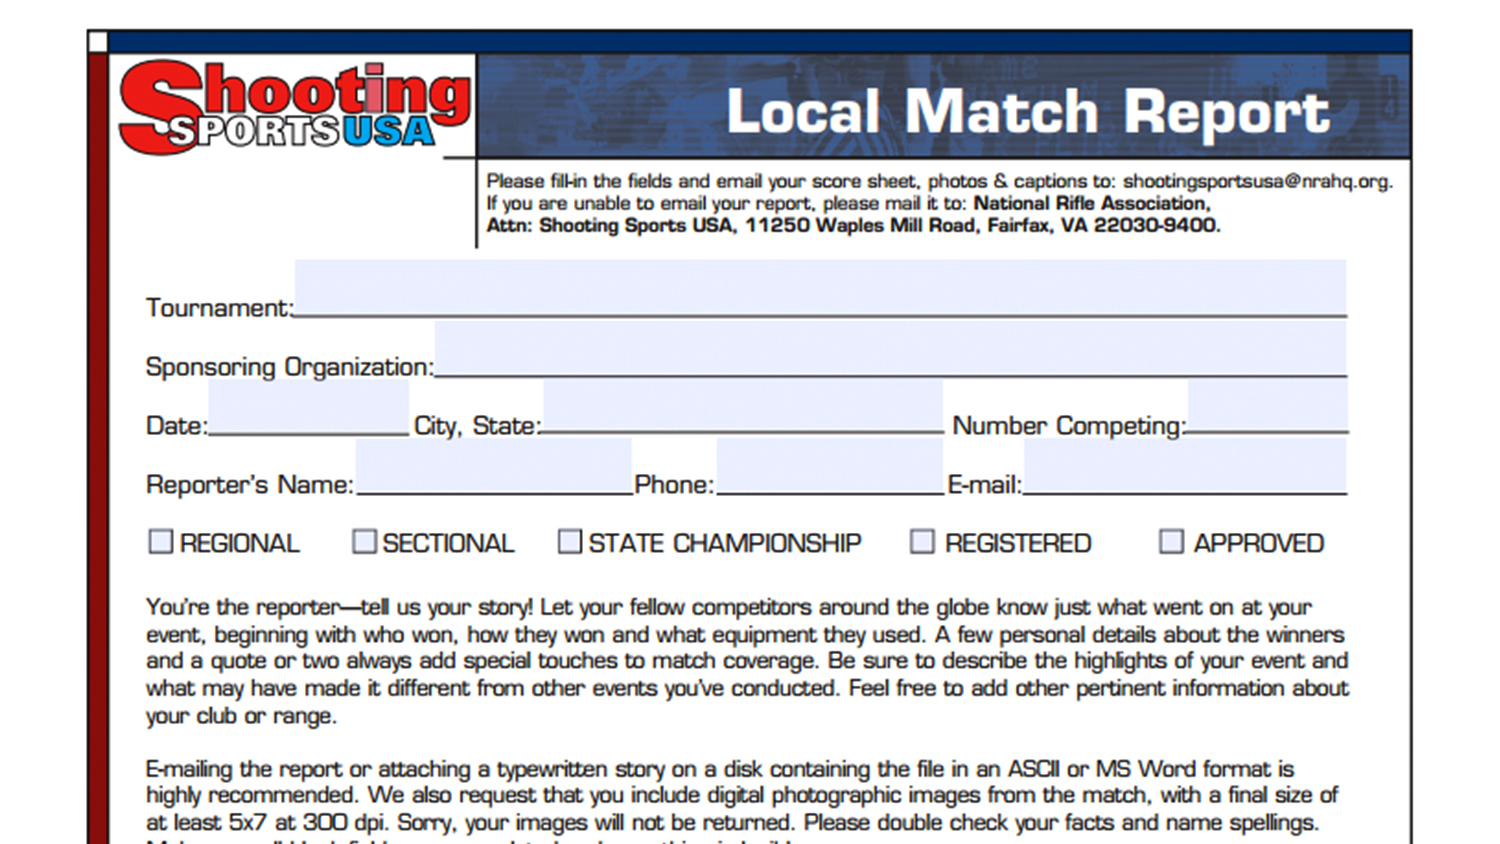1500x844 pixels.
Task: Check the REGIONAL checkbox
Action: 161,542
